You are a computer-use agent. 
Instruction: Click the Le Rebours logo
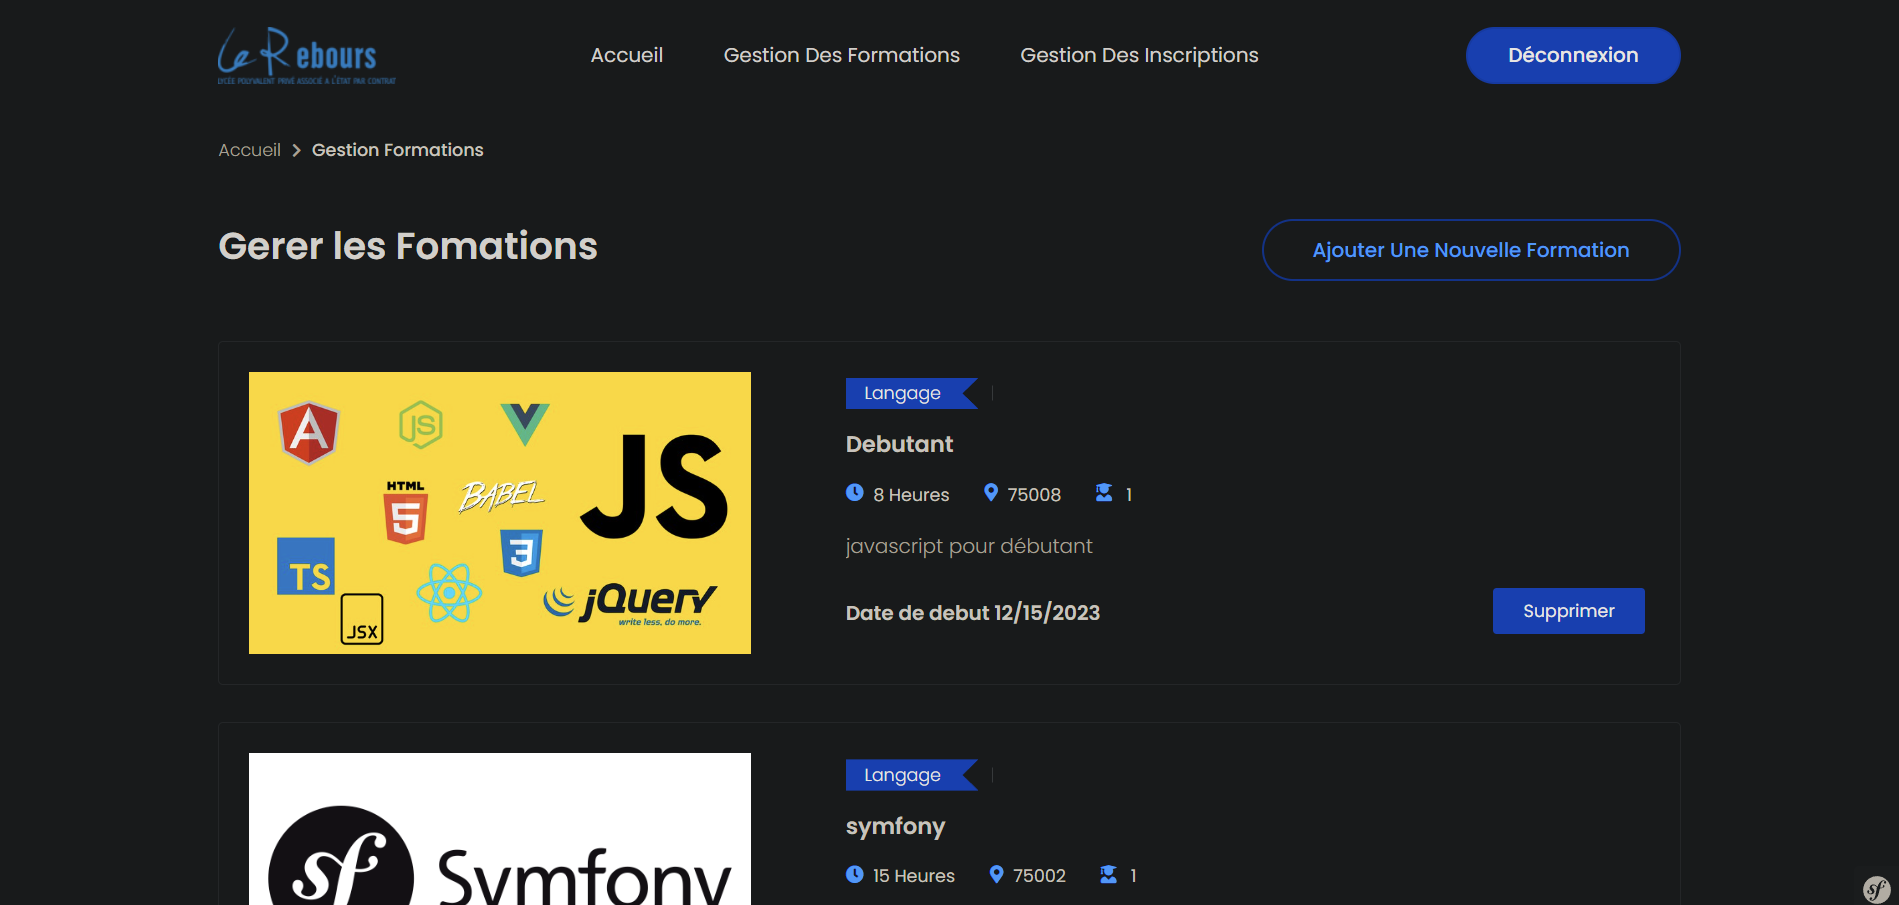[x=307, y=56]
